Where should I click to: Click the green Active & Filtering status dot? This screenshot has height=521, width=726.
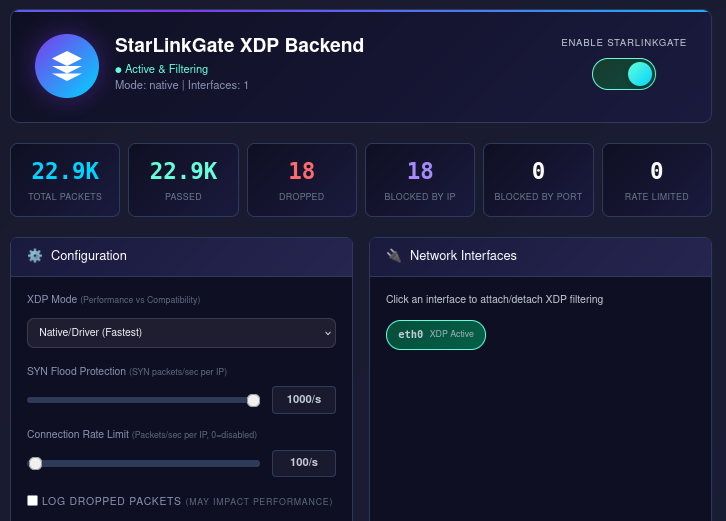118,70
